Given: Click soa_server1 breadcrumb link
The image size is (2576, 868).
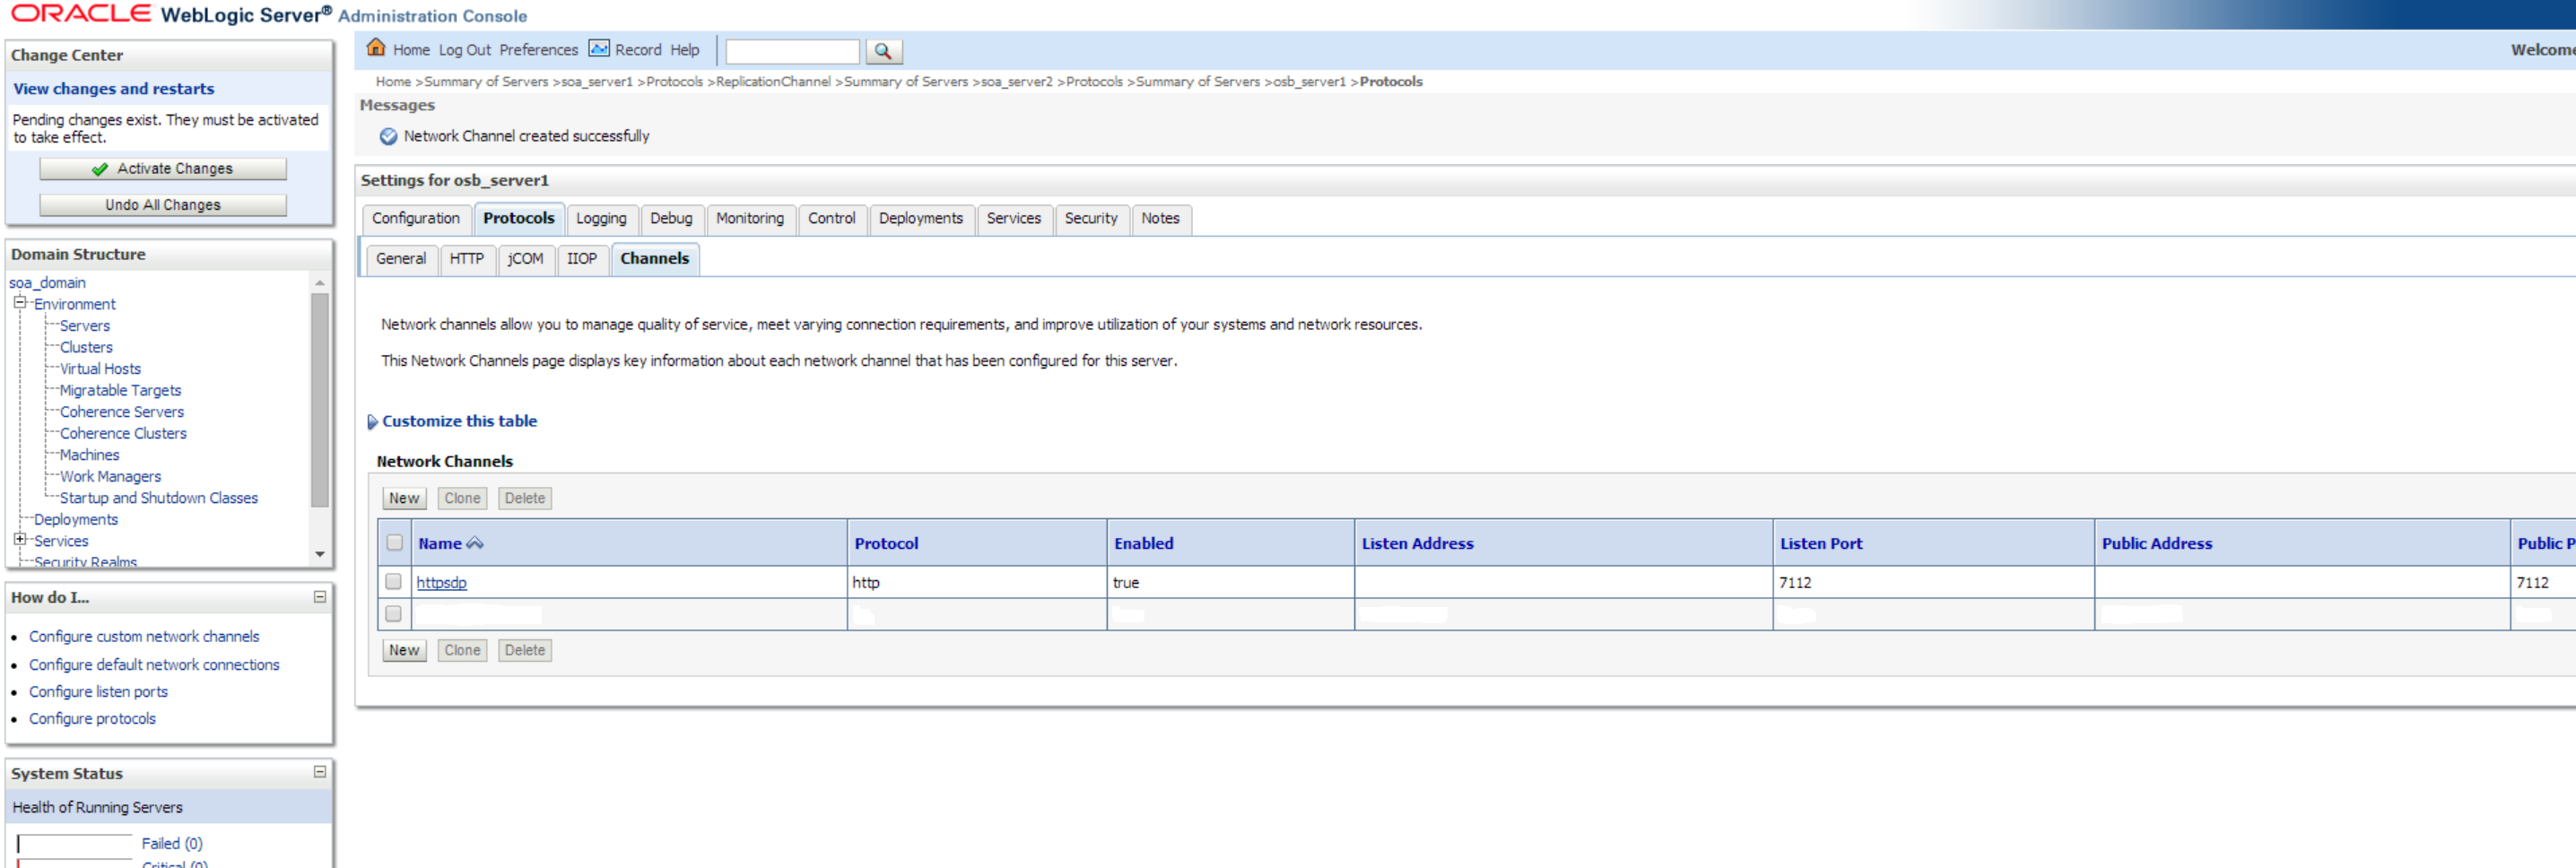Looking at the screenshot, I should tap(597, 82).
